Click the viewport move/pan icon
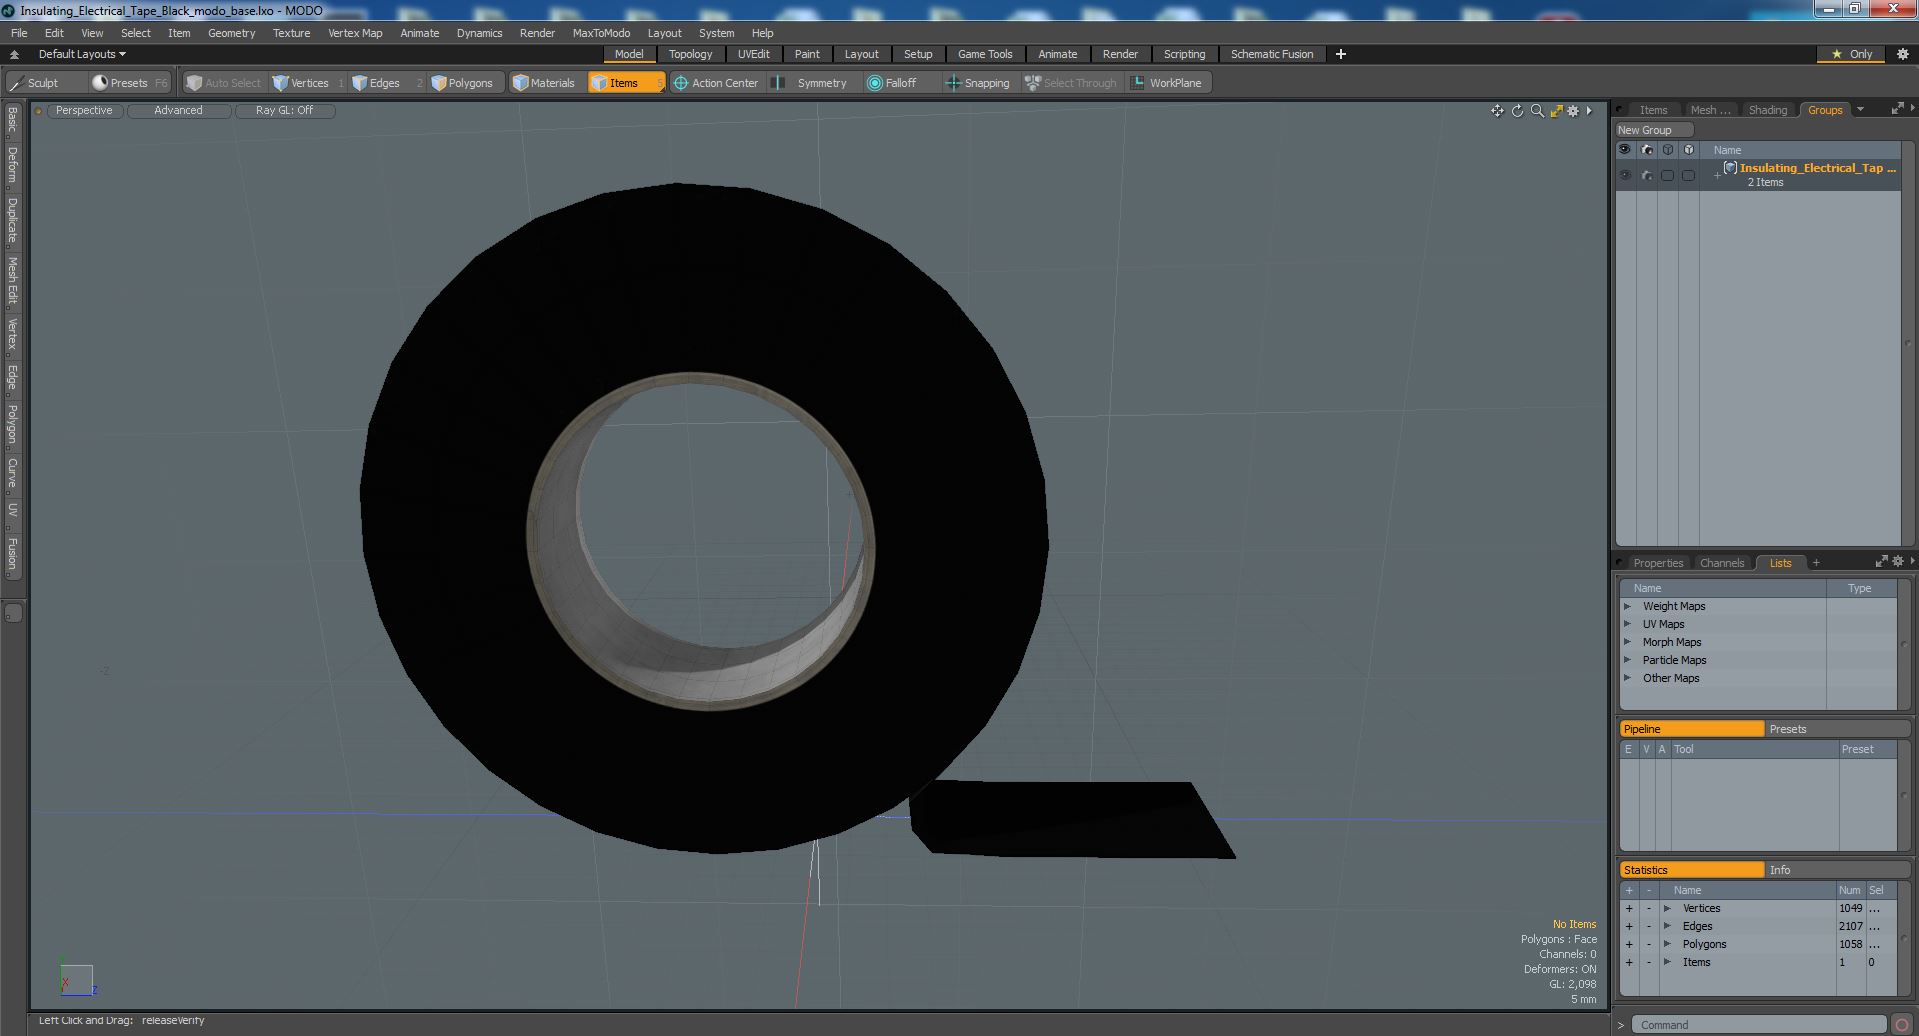 [x=1497, y=111]
